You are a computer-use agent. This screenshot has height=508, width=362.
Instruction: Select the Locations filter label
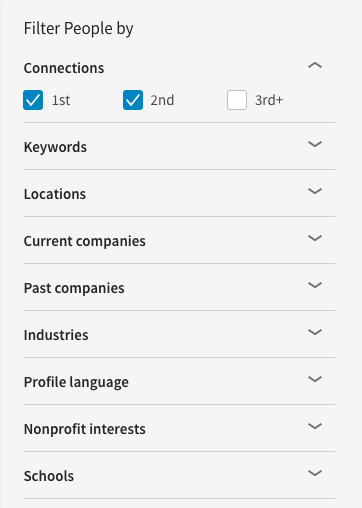pyautogui.click(x=55, y=194)
